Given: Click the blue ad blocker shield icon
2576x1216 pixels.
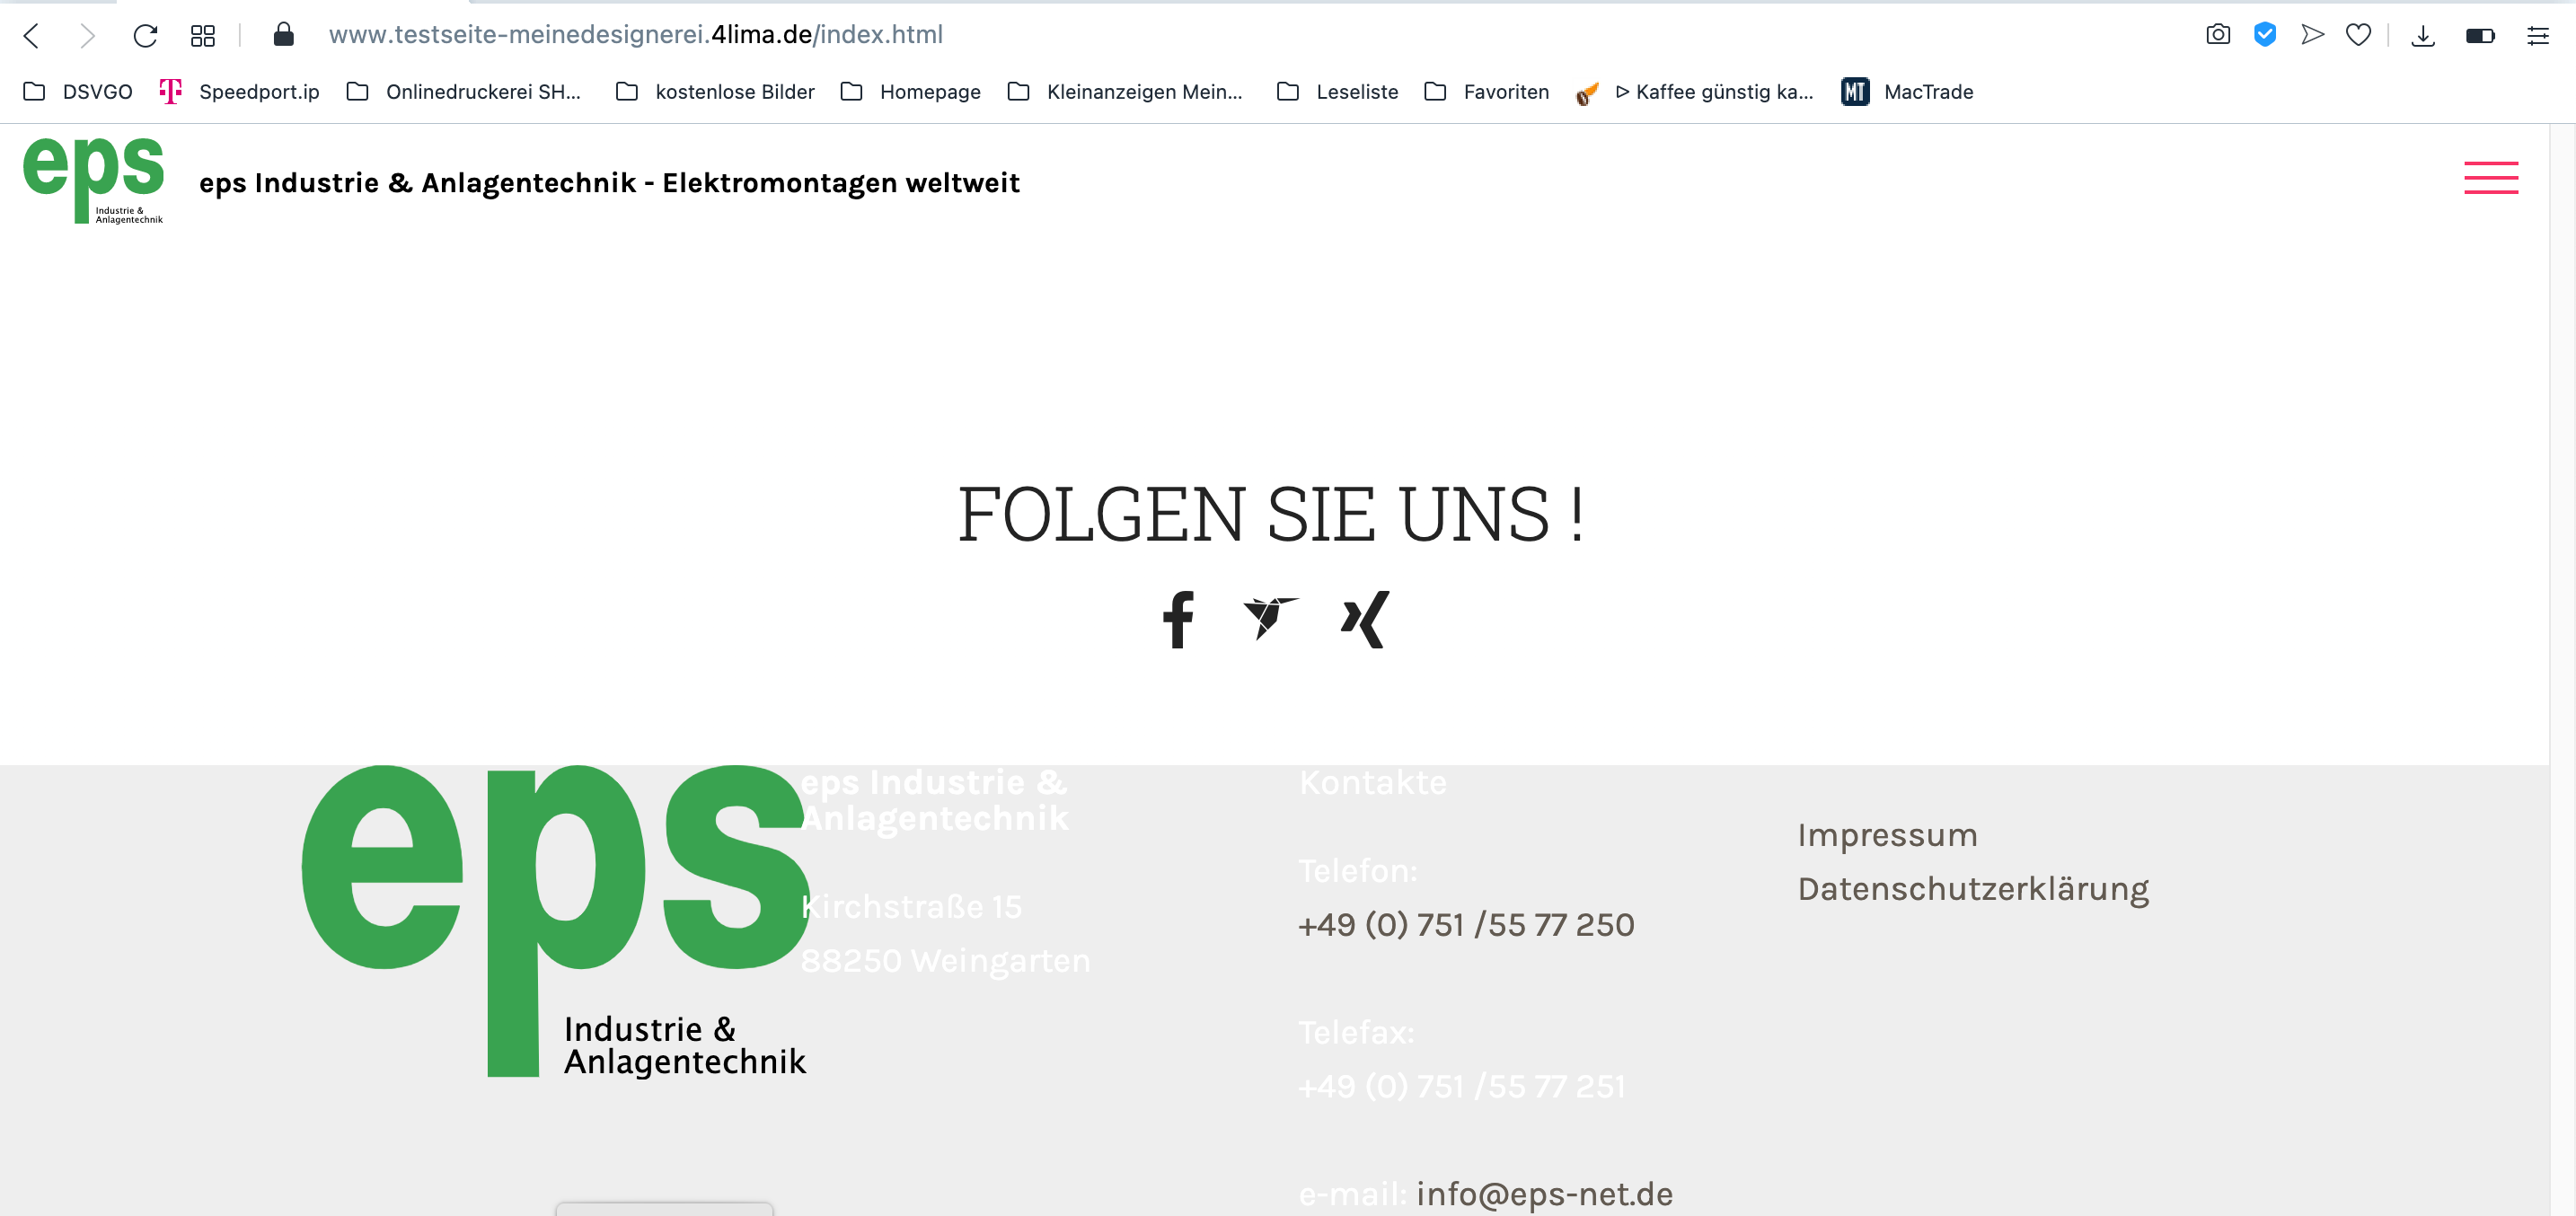Looking at the screenshot, I should 2264,35.
